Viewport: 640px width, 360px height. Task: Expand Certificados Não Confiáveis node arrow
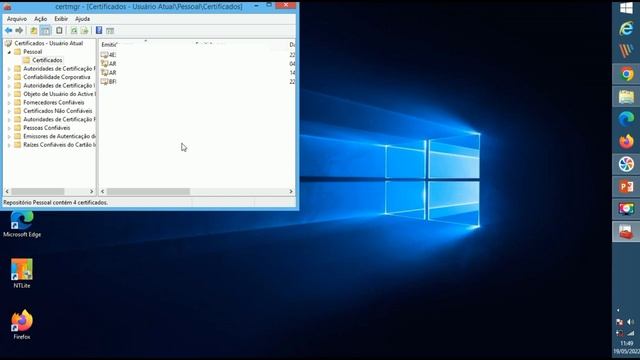pyautogui.click(x=9, y=111)
